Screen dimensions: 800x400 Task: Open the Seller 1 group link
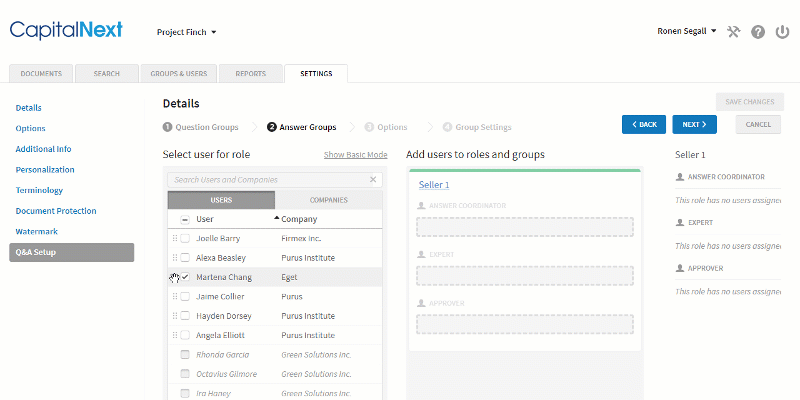click(434, 185)
